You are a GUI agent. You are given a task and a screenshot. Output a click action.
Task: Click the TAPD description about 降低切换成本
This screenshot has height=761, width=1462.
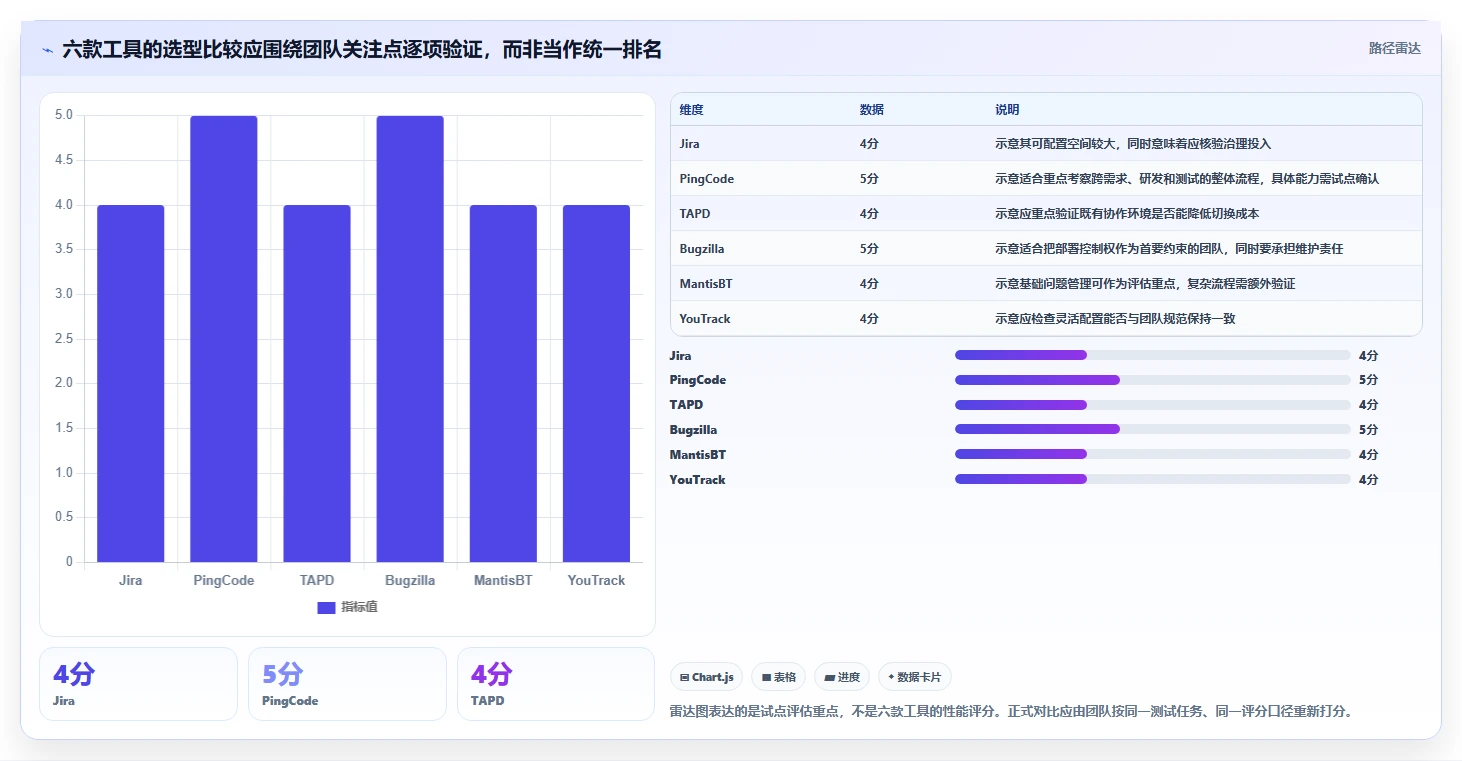1127,214
